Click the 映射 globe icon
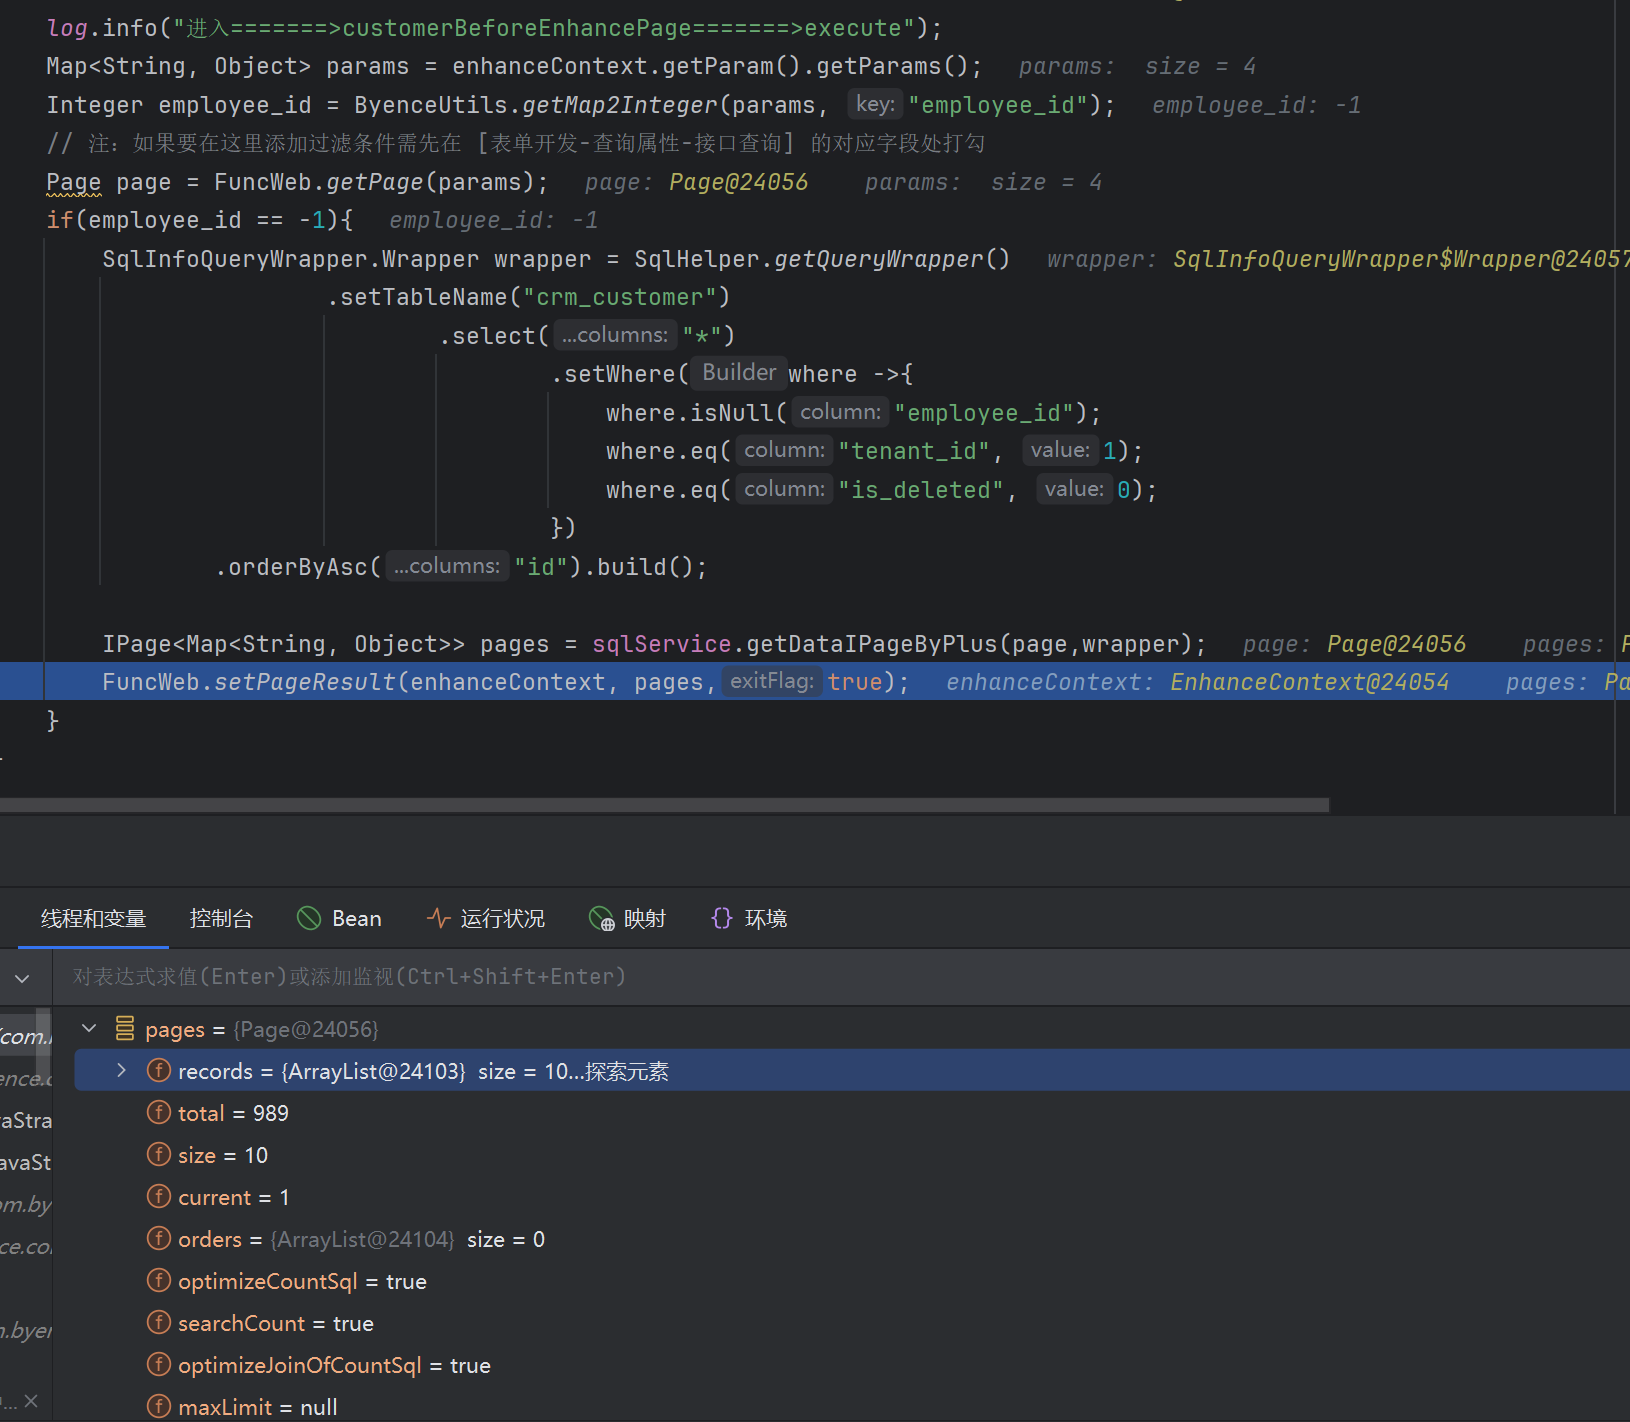 pyautogui.click(x=601, y=918)
